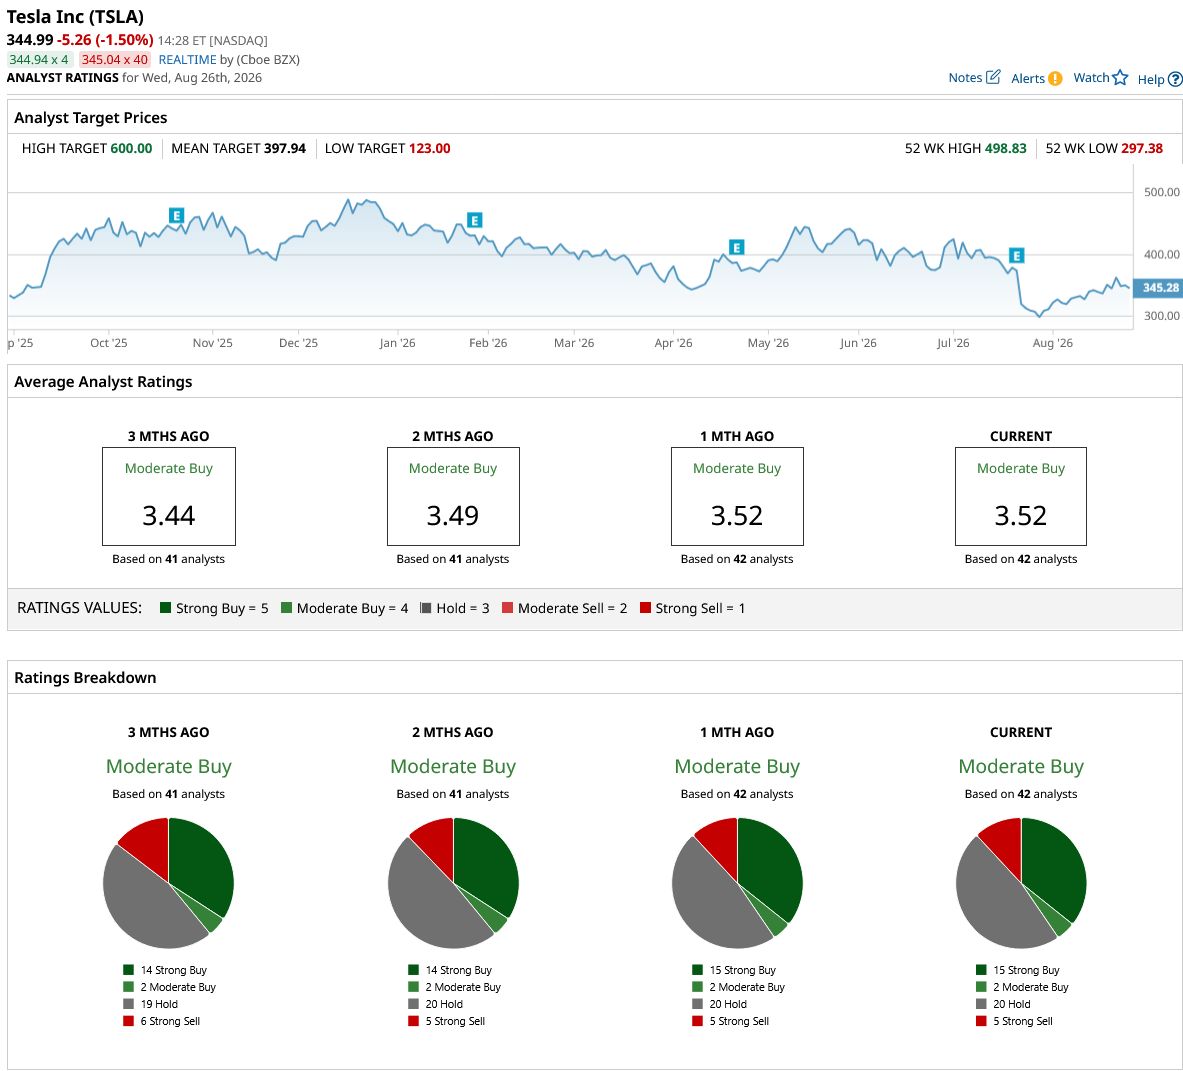
Task: Click the Tesla Inc (TSLA) title
Action: click(75, 17)
